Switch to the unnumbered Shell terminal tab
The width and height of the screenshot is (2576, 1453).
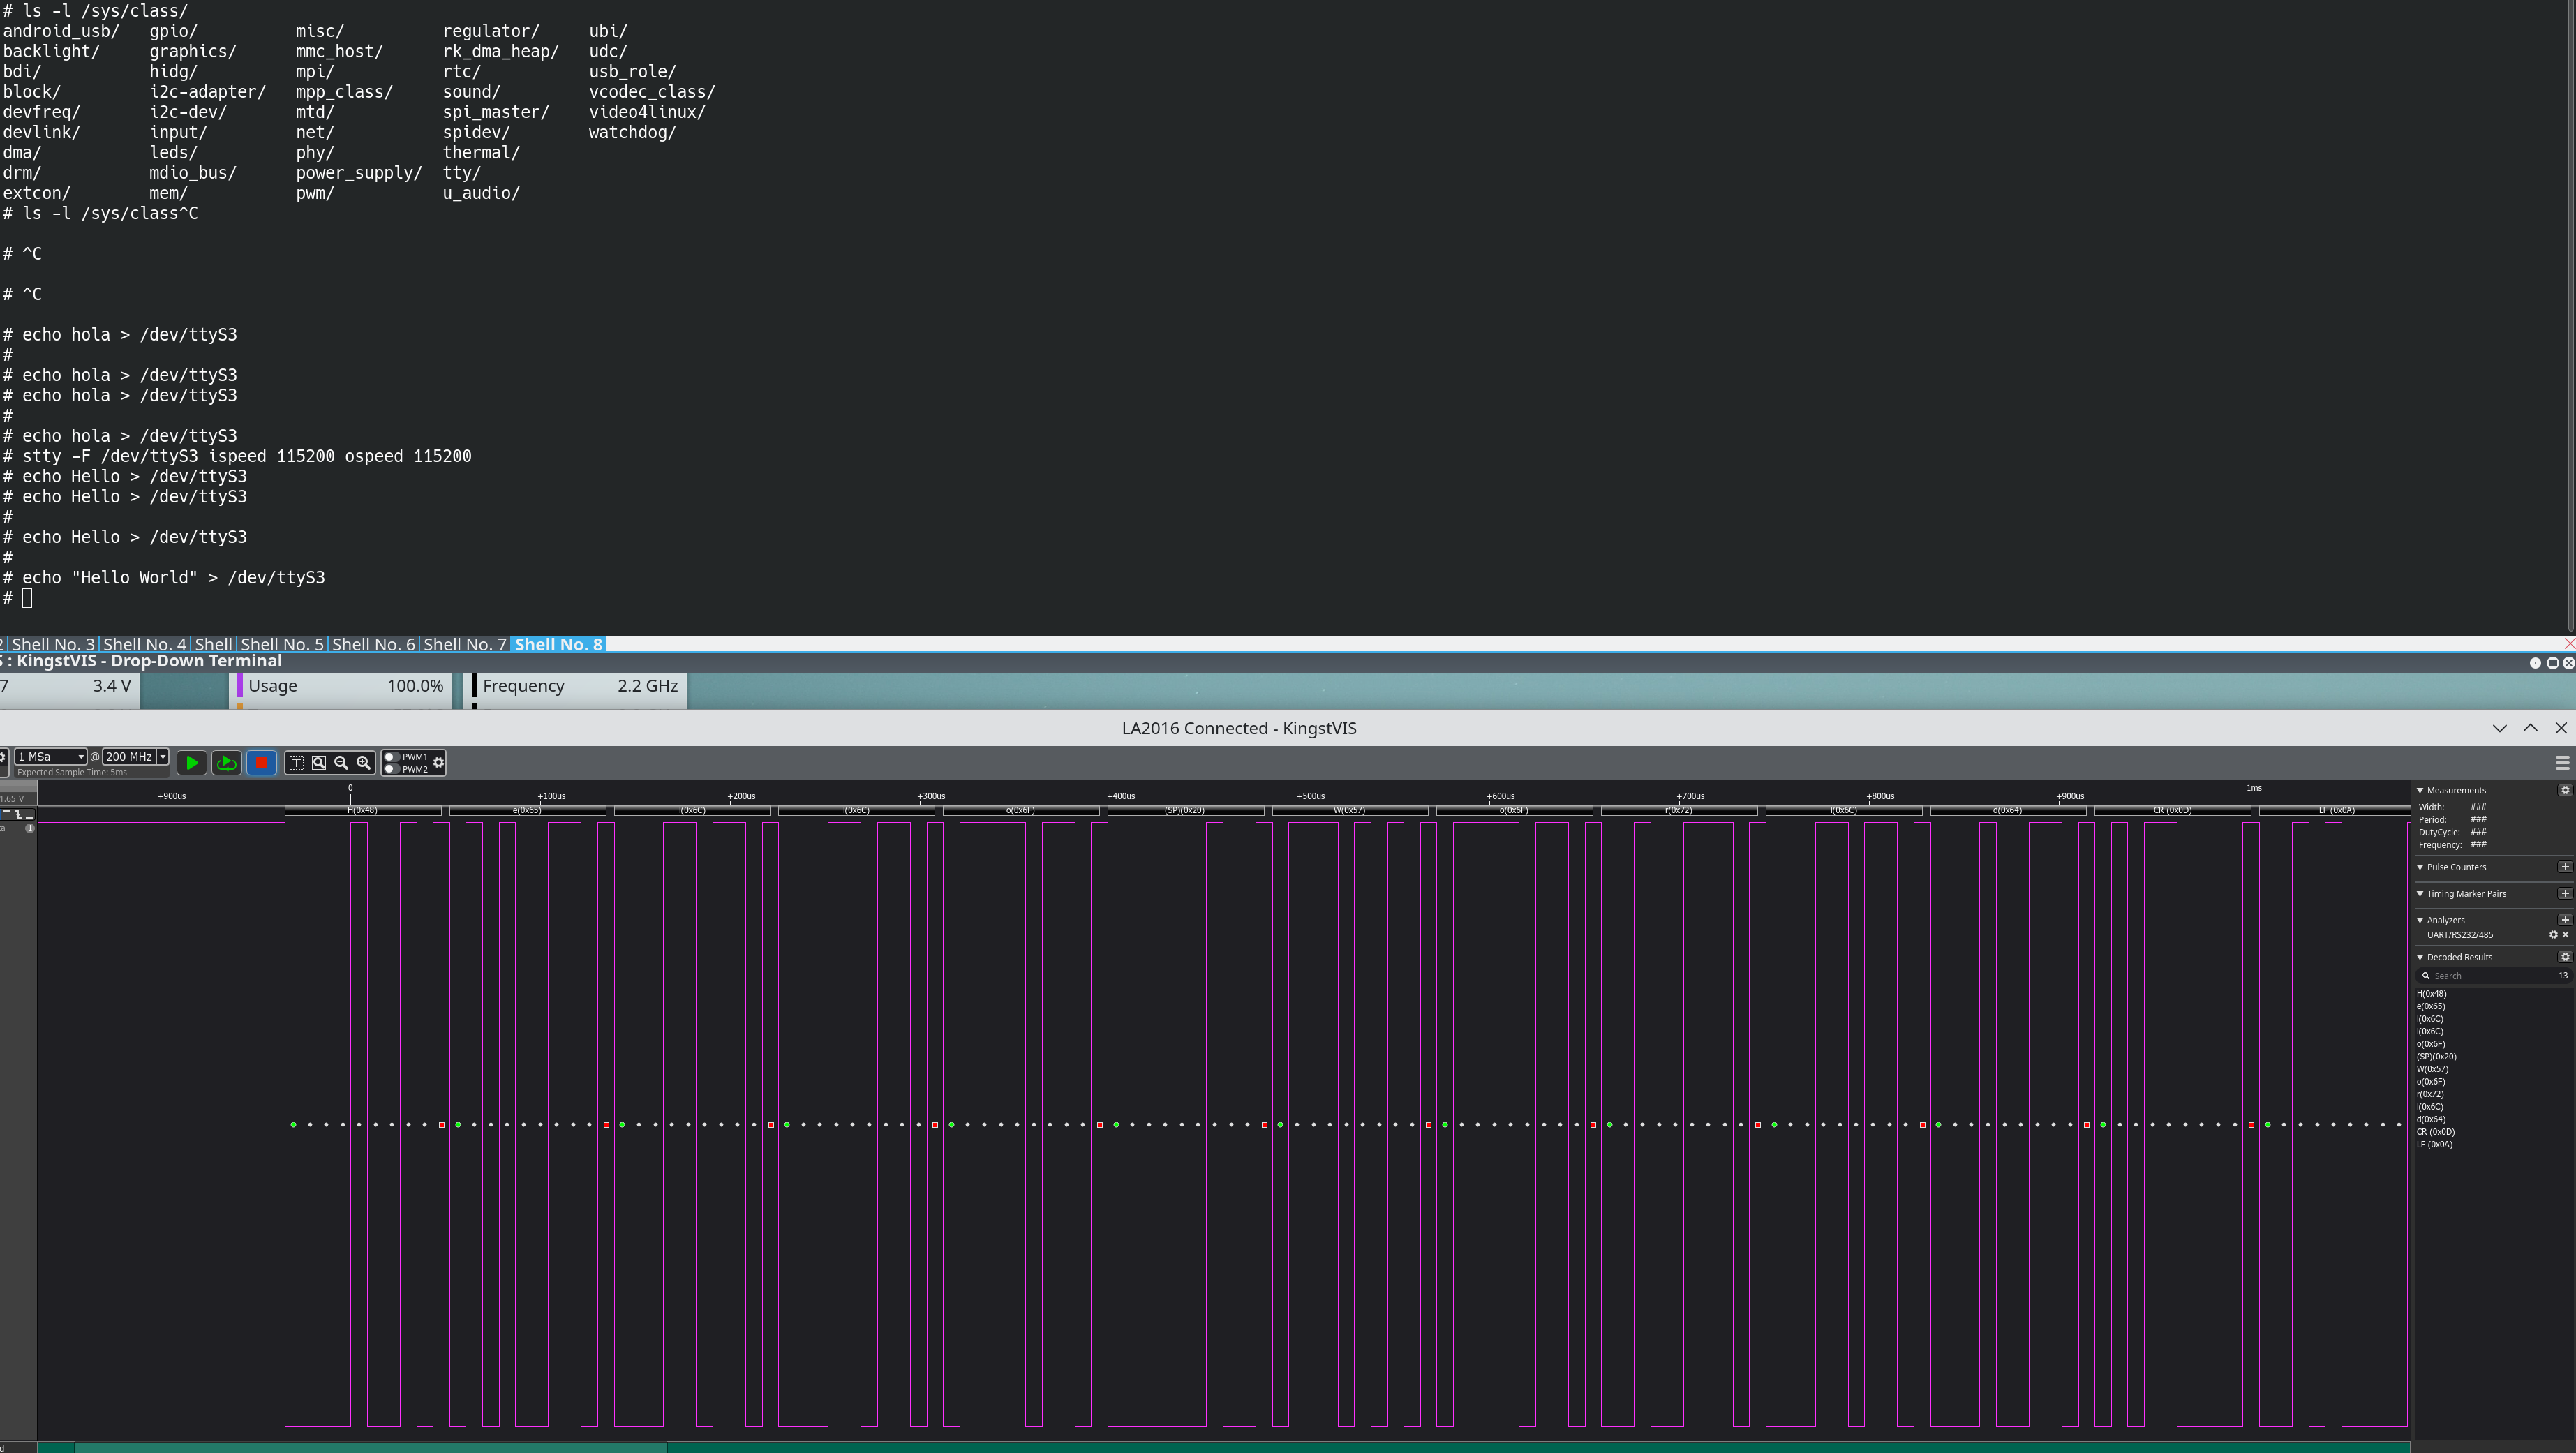(x=213, y=644)
